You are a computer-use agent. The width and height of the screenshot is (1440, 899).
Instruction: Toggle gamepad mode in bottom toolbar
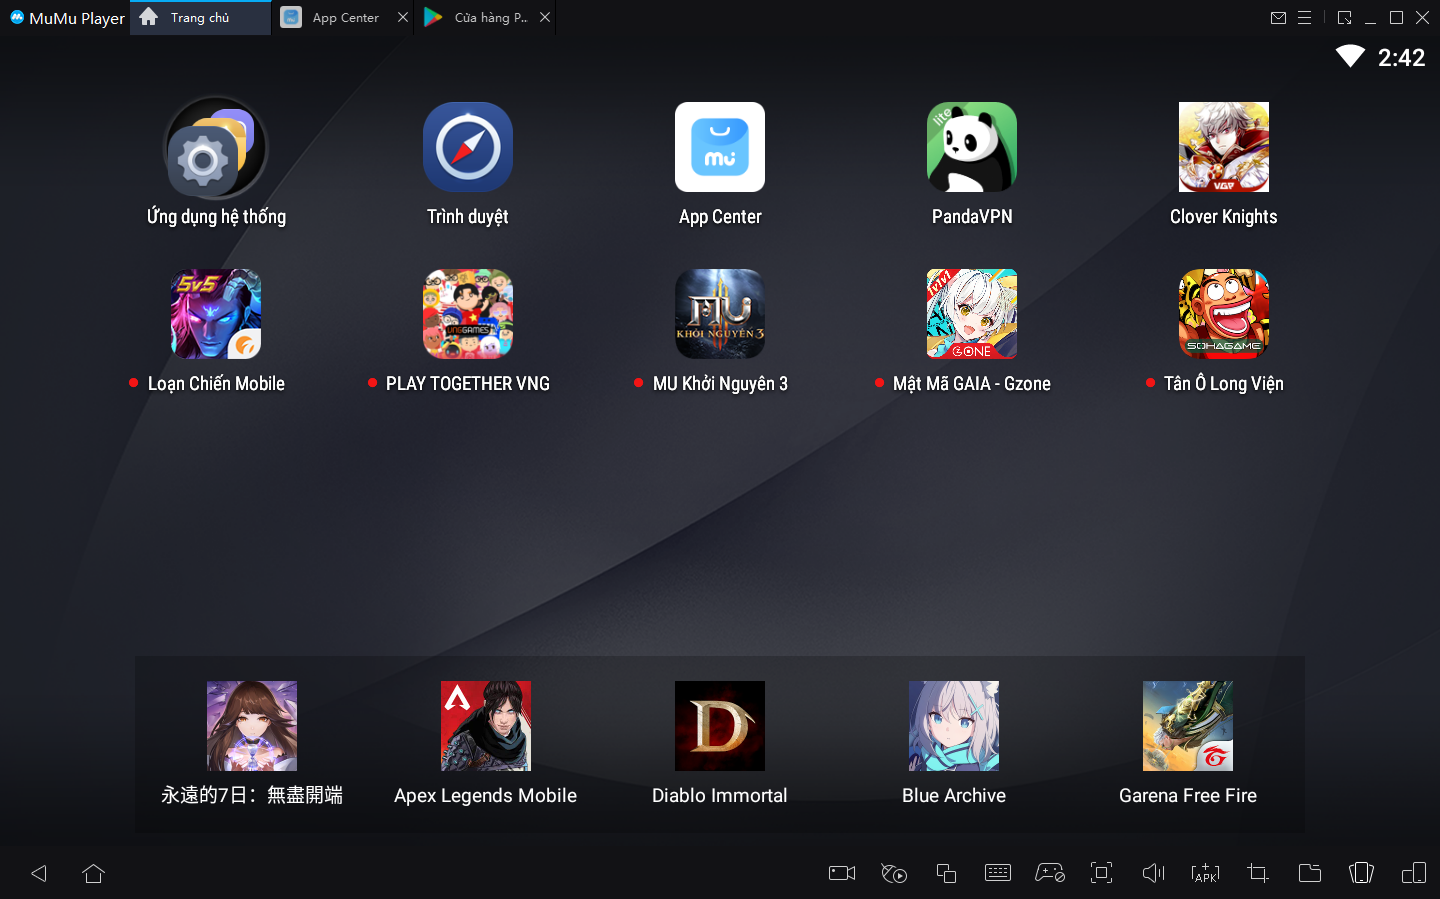point(1049,873)
